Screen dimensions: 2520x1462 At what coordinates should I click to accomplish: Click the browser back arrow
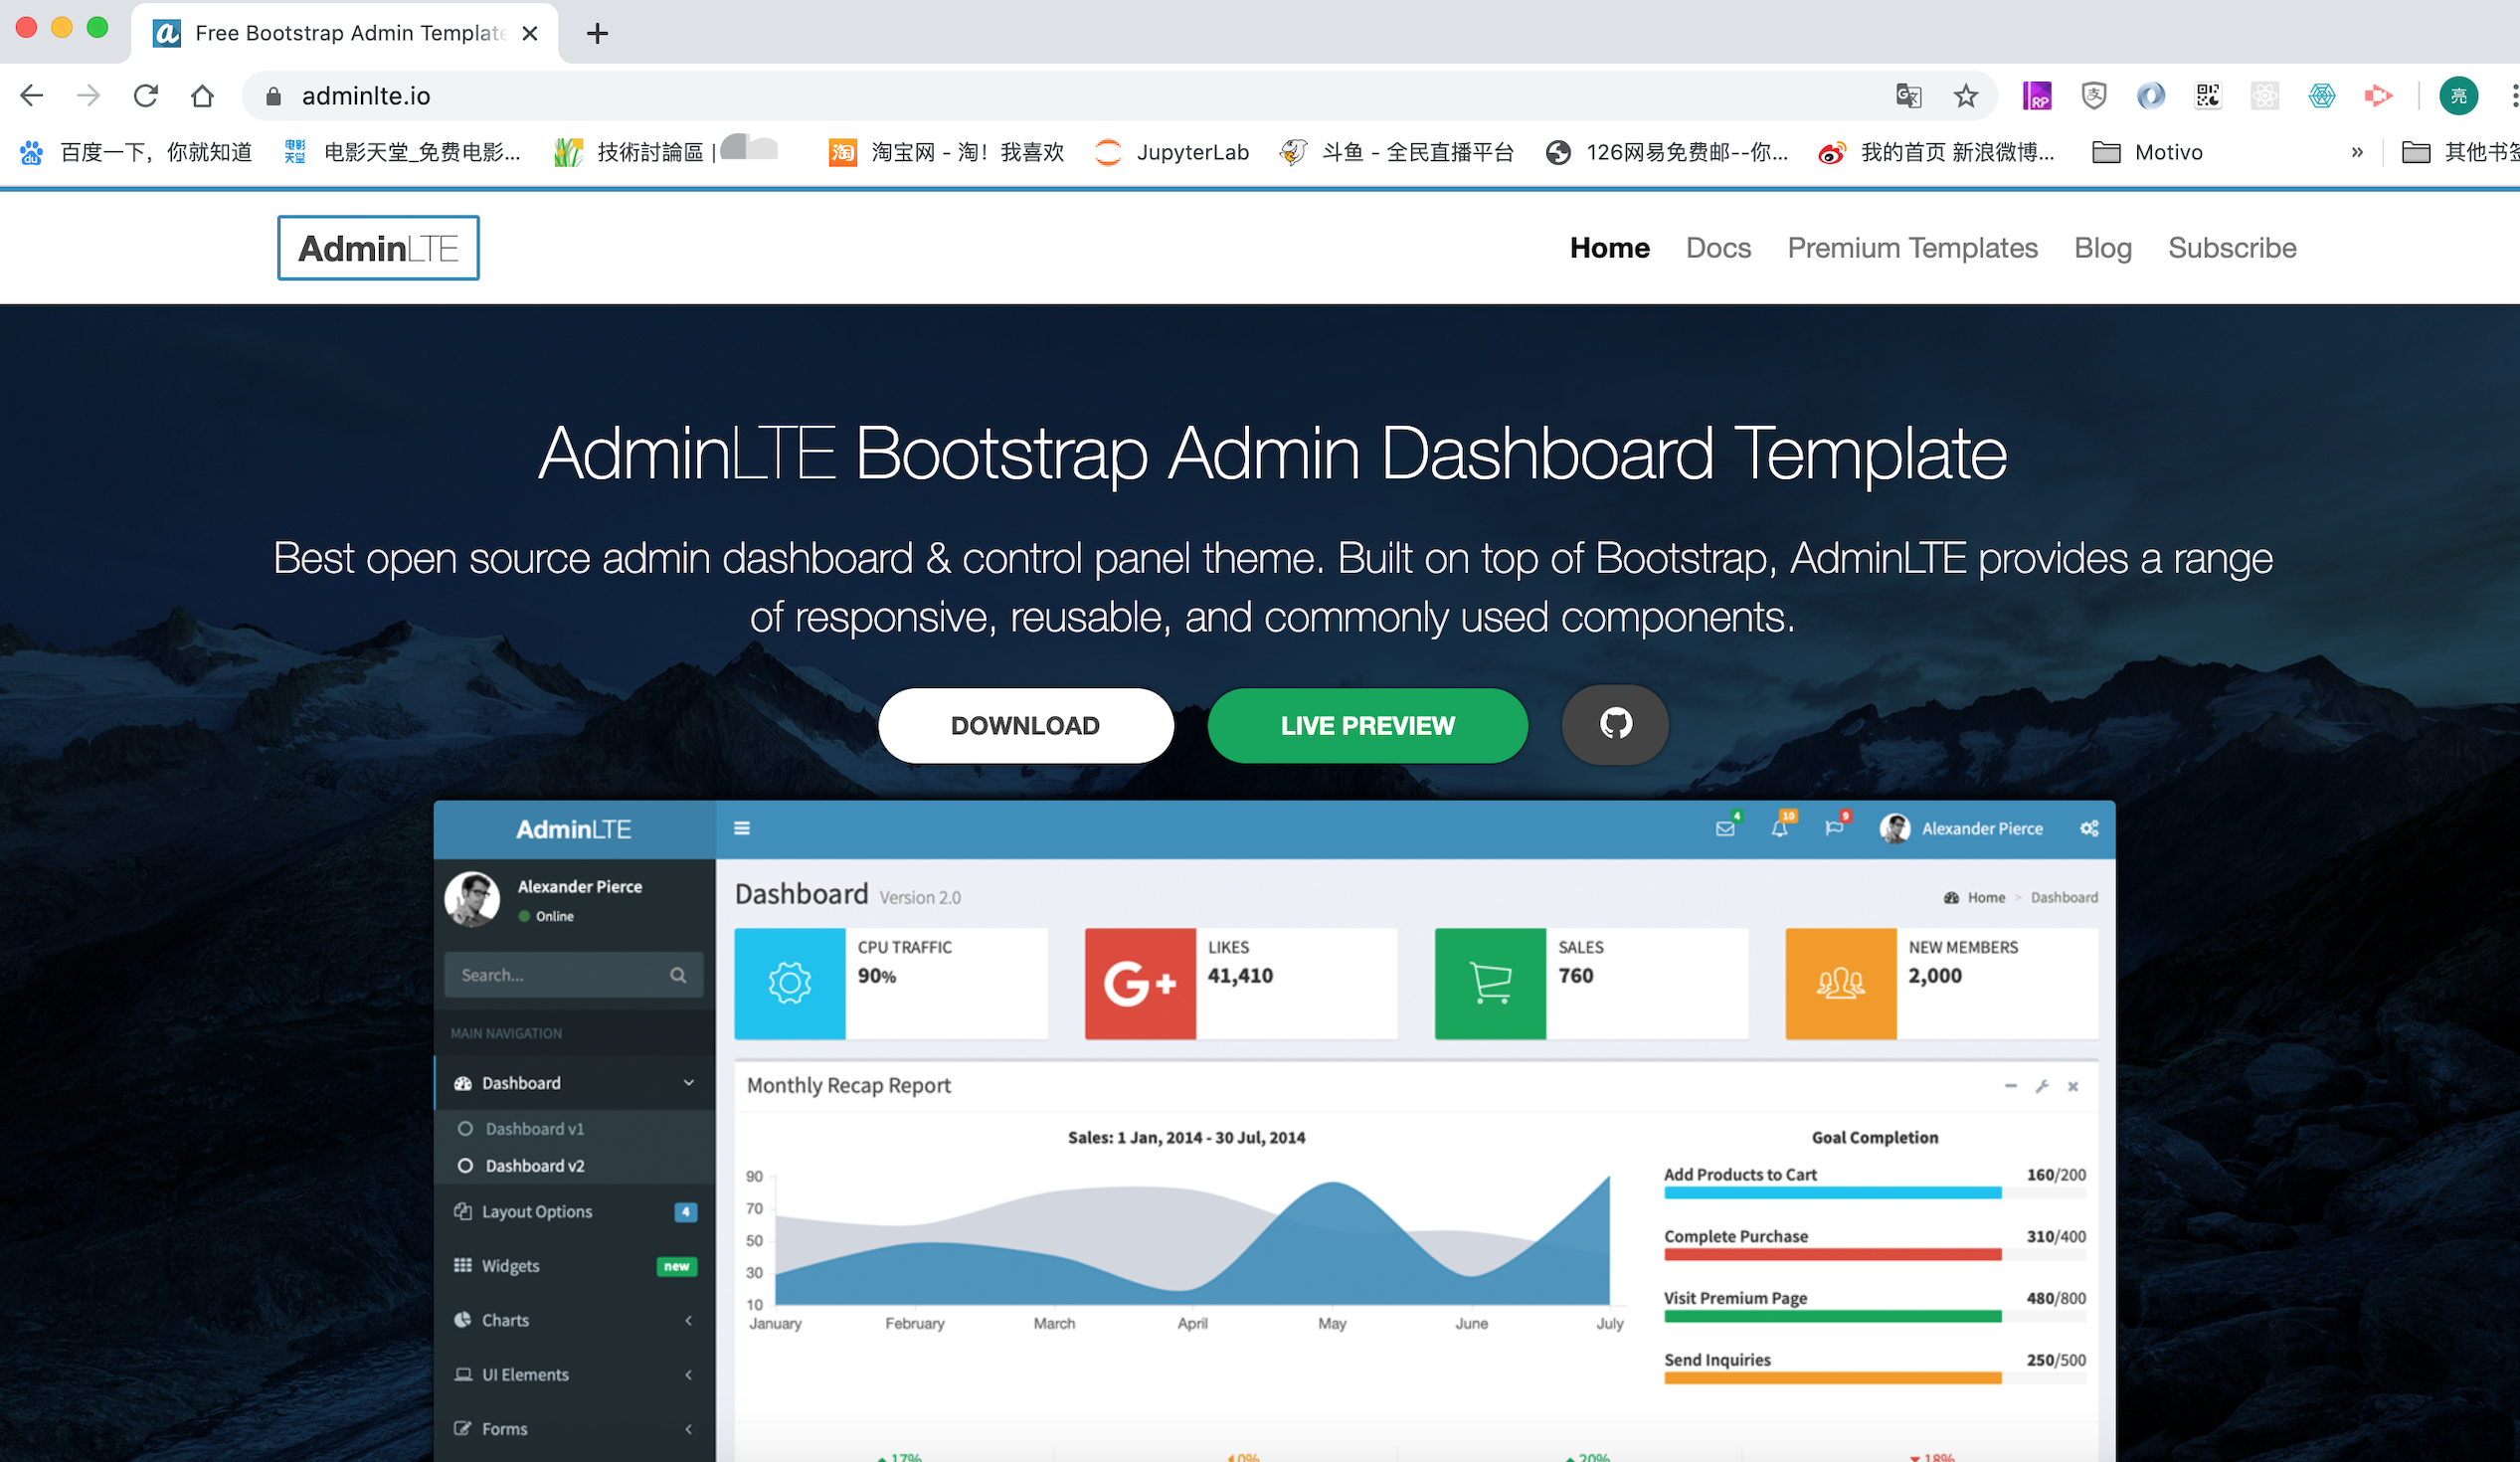(32, 96)
